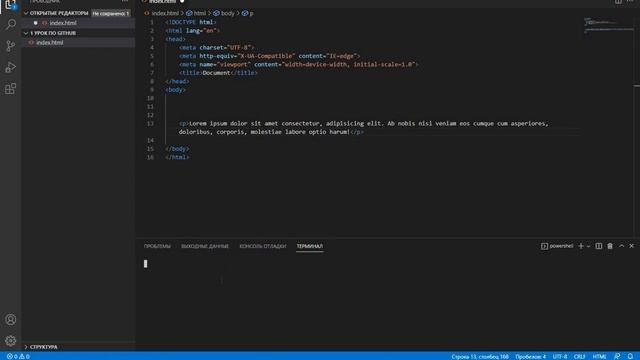Click line and column status 'Строка 13'
This screenshot has width=640, height=360.
tap(480, 356)
